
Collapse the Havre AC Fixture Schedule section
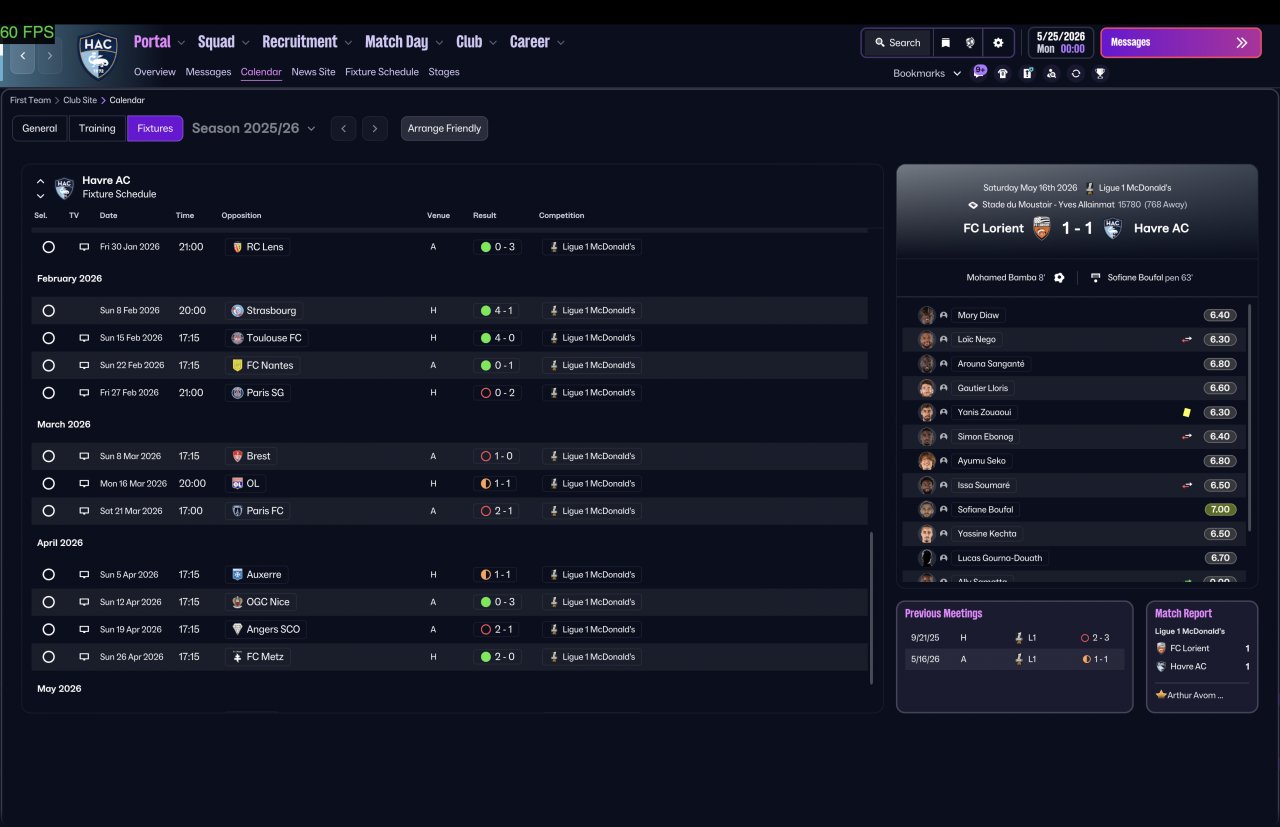[x=40, y=182]
